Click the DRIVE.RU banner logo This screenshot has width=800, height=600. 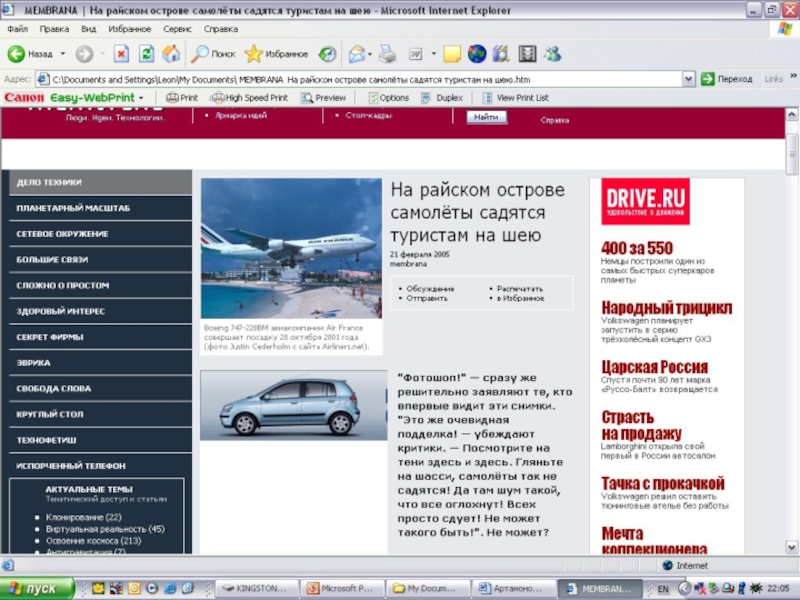645,202
